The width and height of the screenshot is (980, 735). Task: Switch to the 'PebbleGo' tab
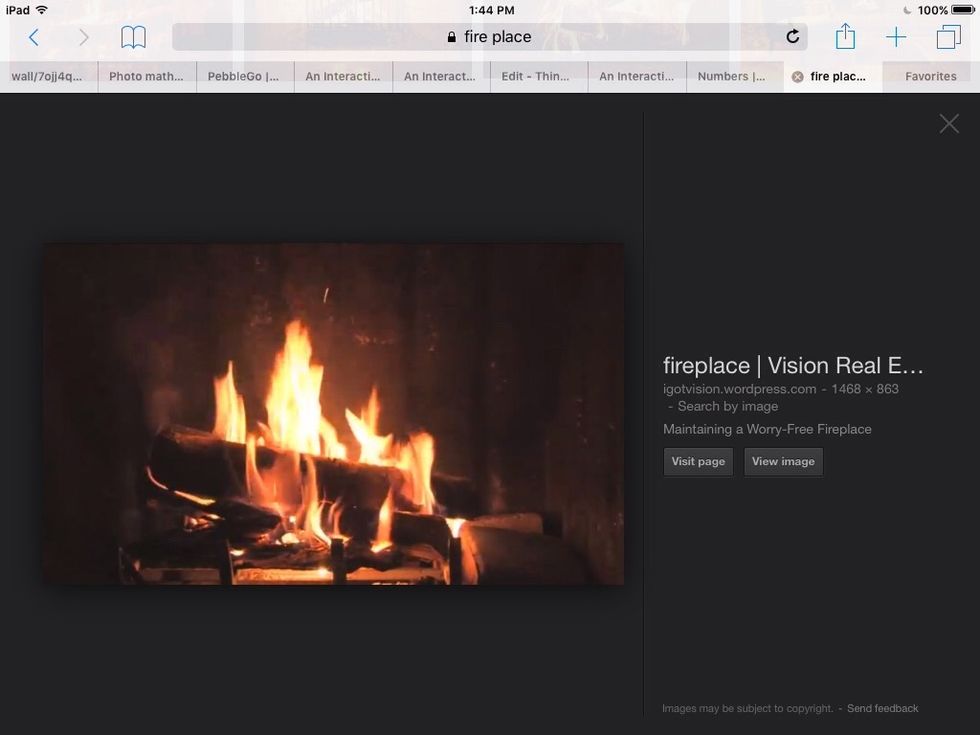click(x=244, y=75)
